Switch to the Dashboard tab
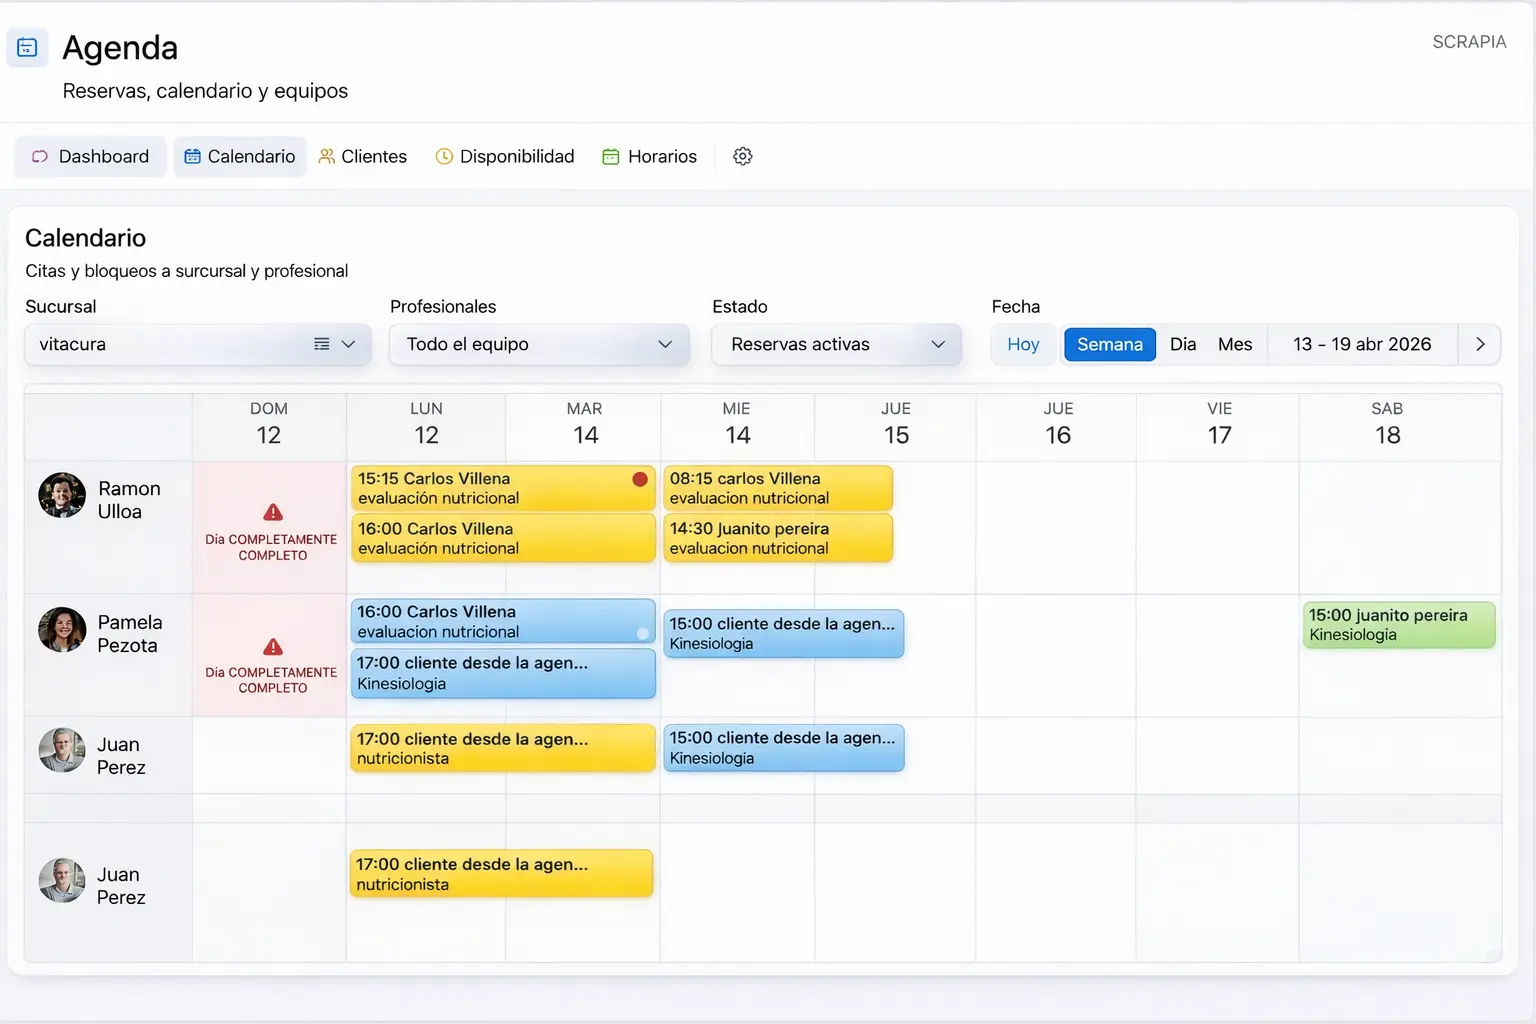This screenshot has height=1024, width=1536. point(90,156)
